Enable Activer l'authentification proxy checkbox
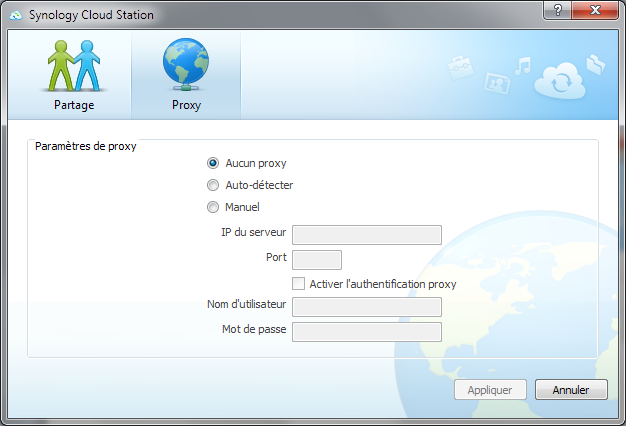626x426 pixels. tap(298, 284)
